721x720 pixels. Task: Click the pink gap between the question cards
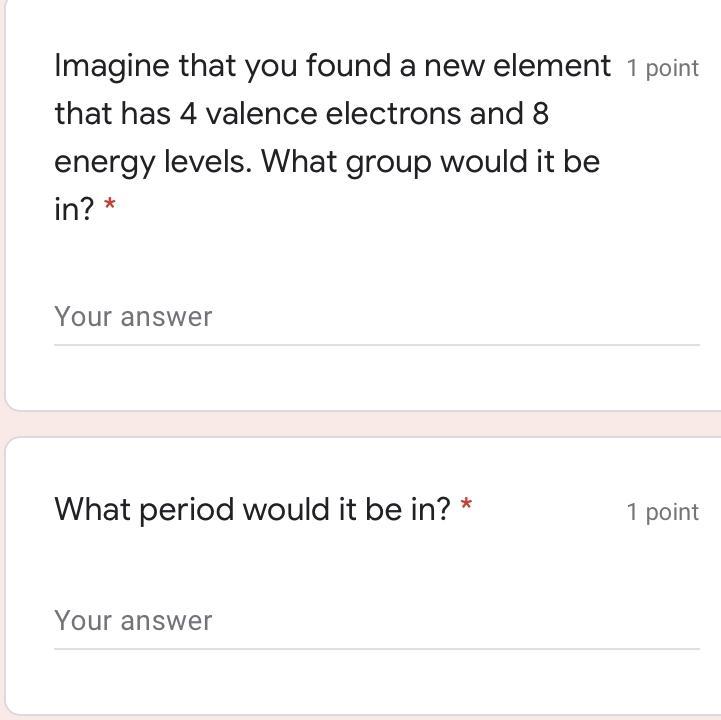[360, 424]
